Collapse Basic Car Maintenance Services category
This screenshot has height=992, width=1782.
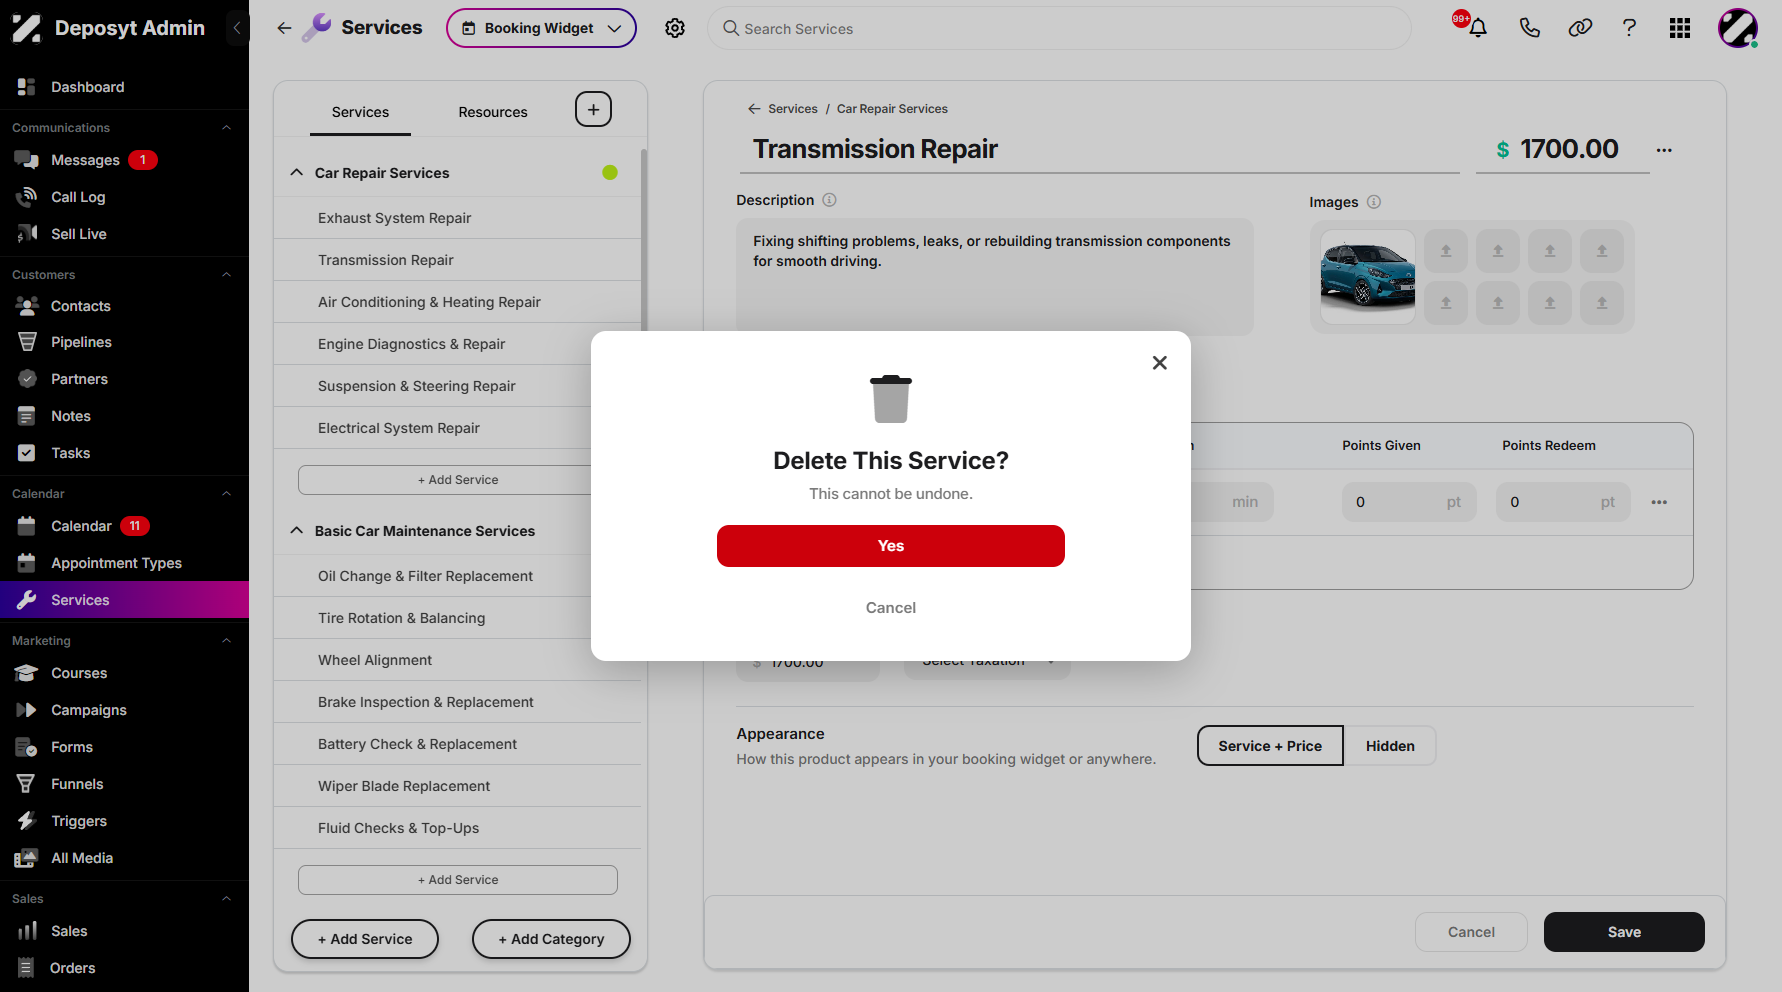click(297, 531)
